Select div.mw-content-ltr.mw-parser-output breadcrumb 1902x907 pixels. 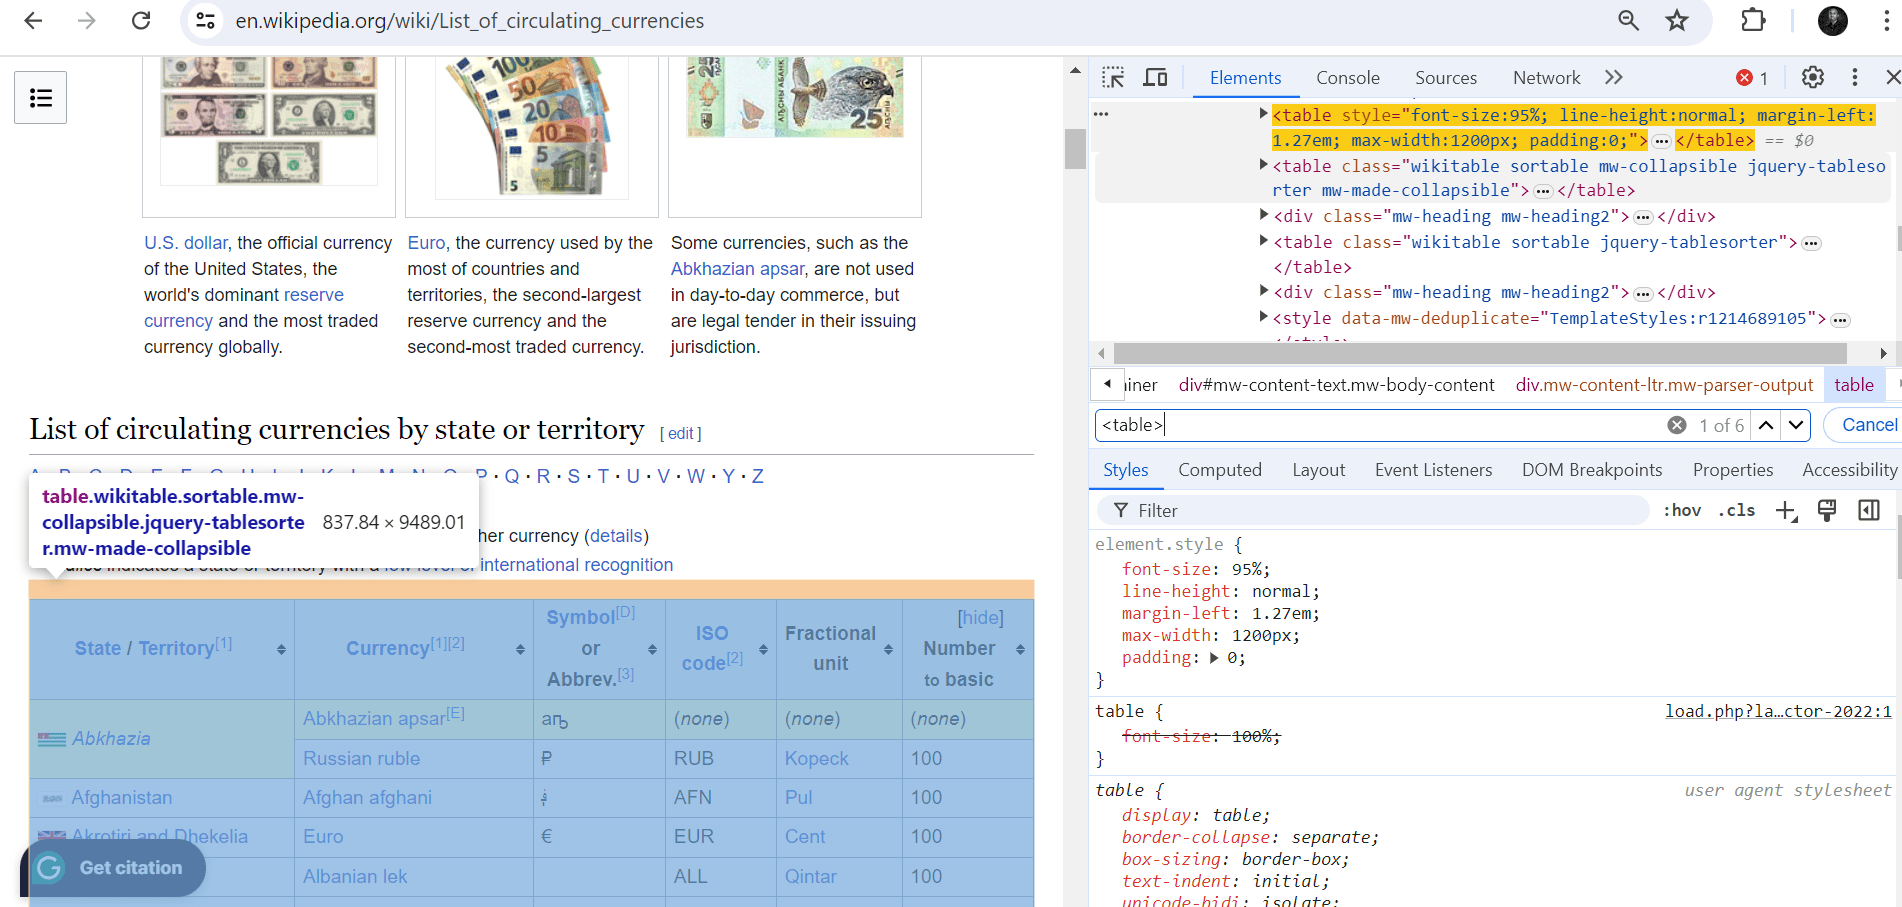pos(1664,385)
